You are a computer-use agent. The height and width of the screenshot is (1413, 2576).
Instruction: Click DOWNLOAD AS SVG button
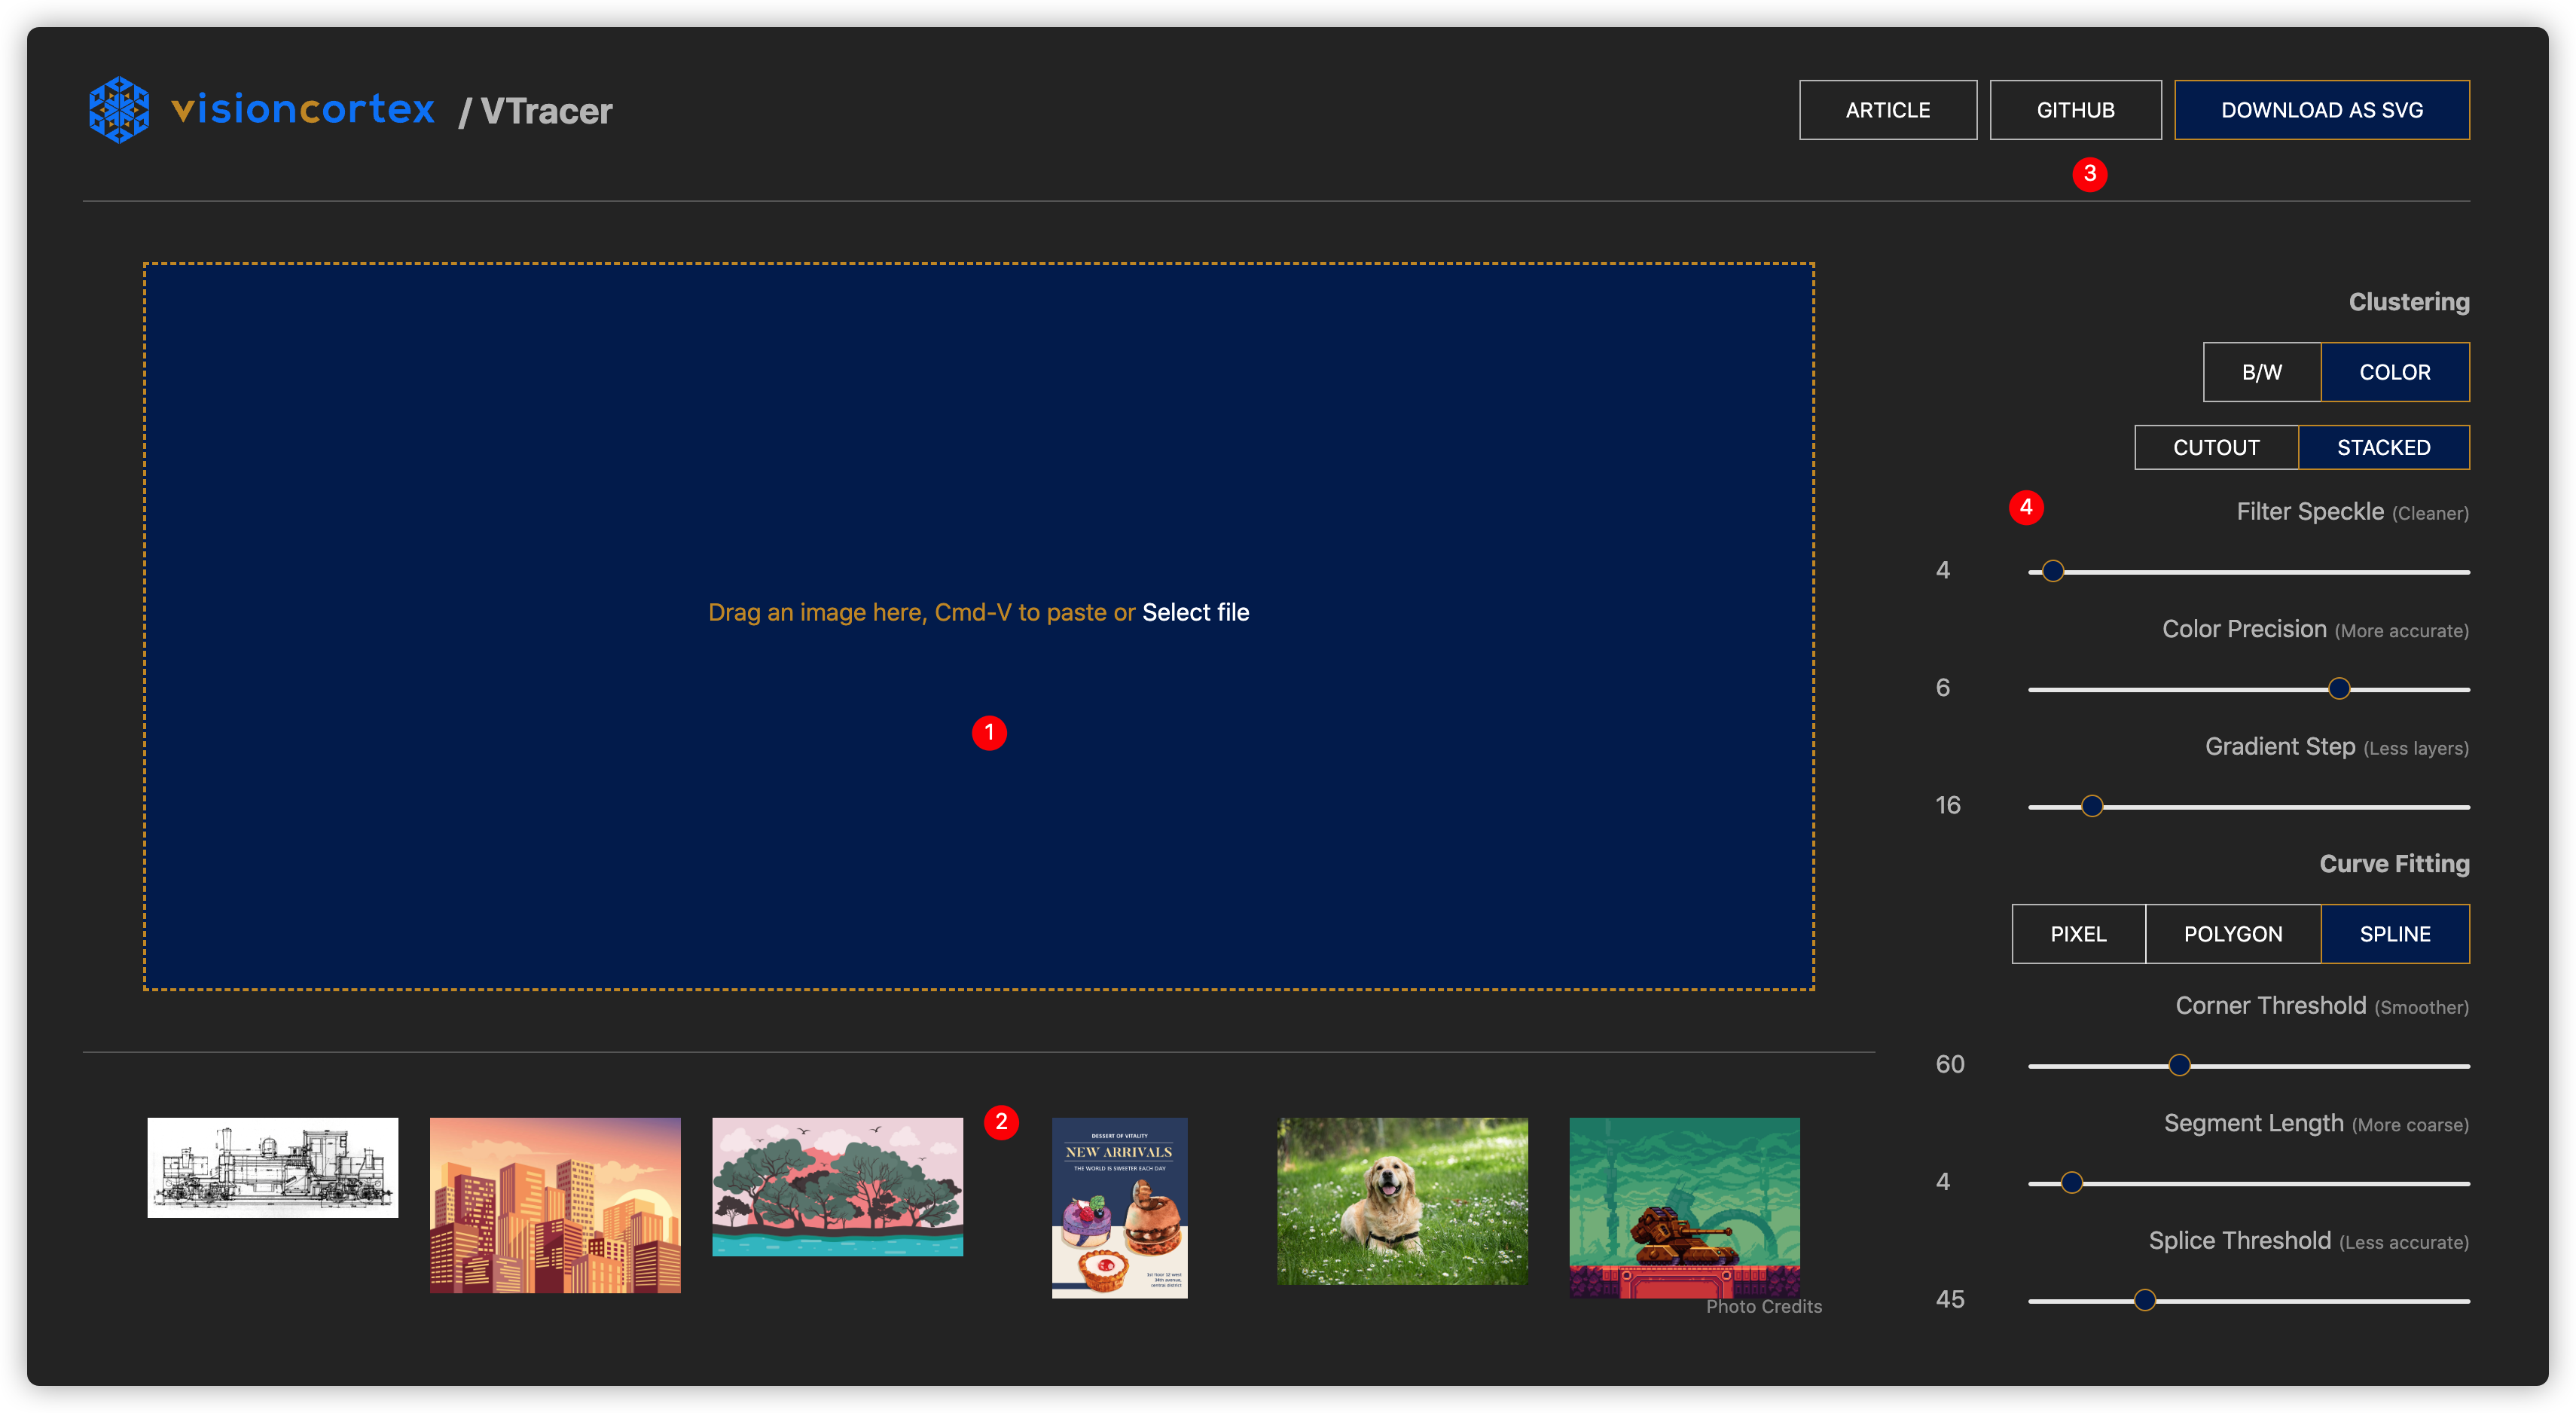click(x=2321, y=110)
